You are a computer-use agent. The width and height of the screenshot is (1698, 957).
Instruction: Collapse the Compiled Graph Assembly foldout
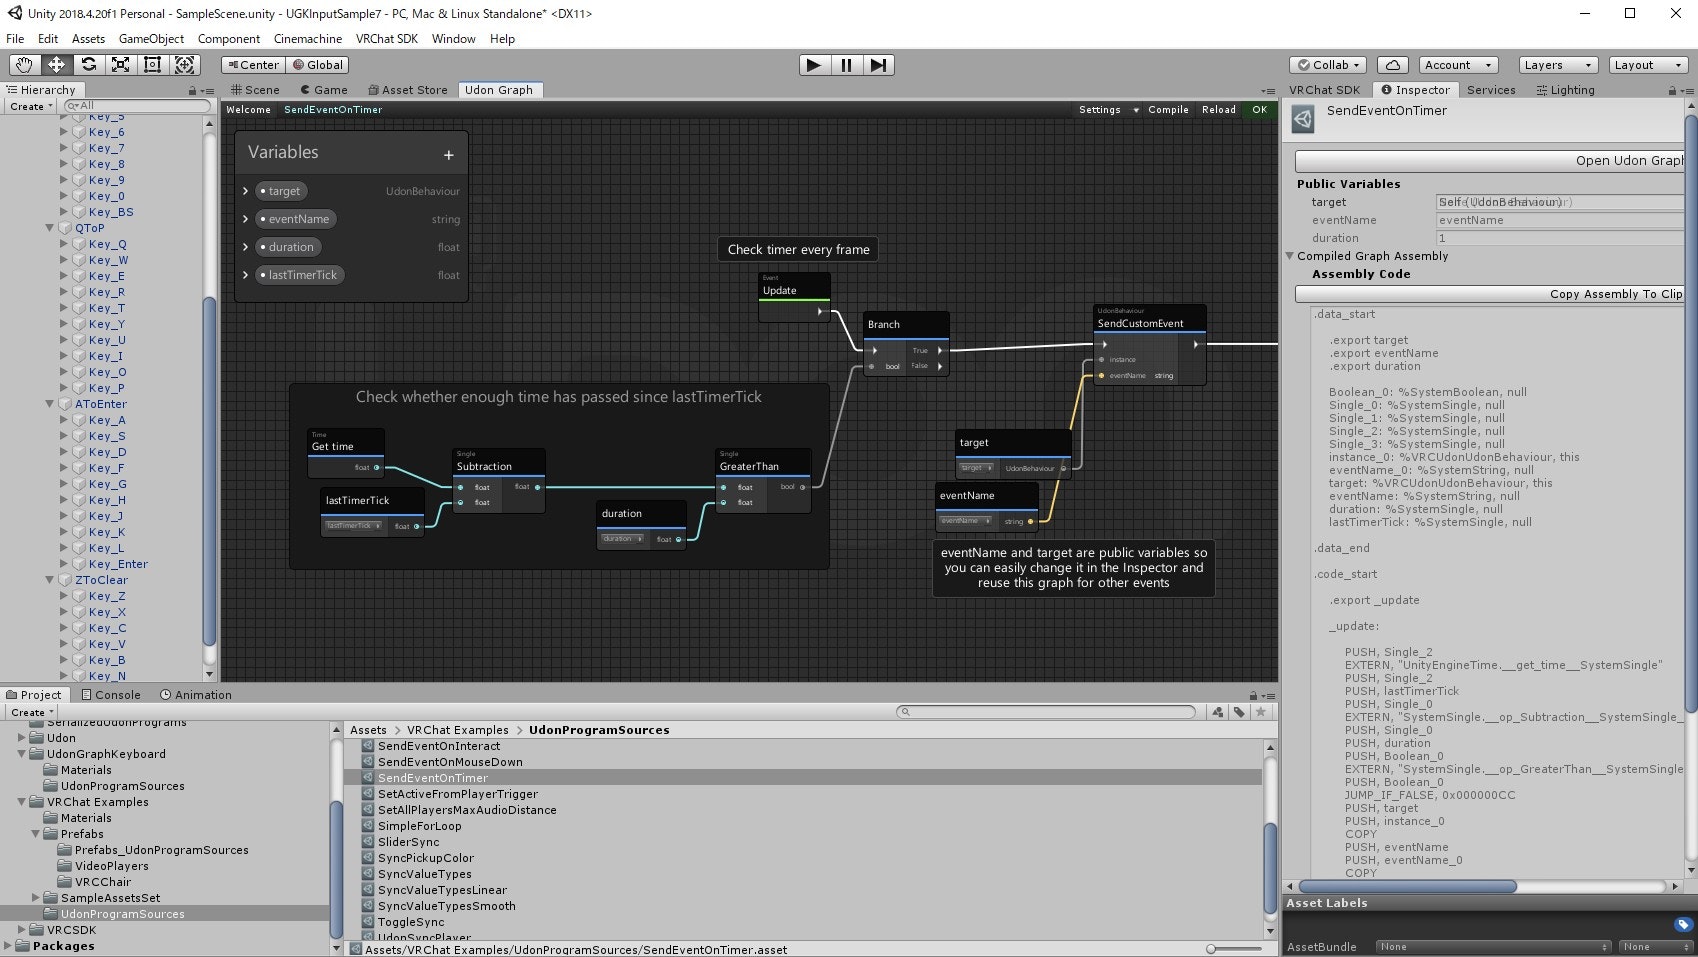pyautogui.click(x=1290, y=256)
